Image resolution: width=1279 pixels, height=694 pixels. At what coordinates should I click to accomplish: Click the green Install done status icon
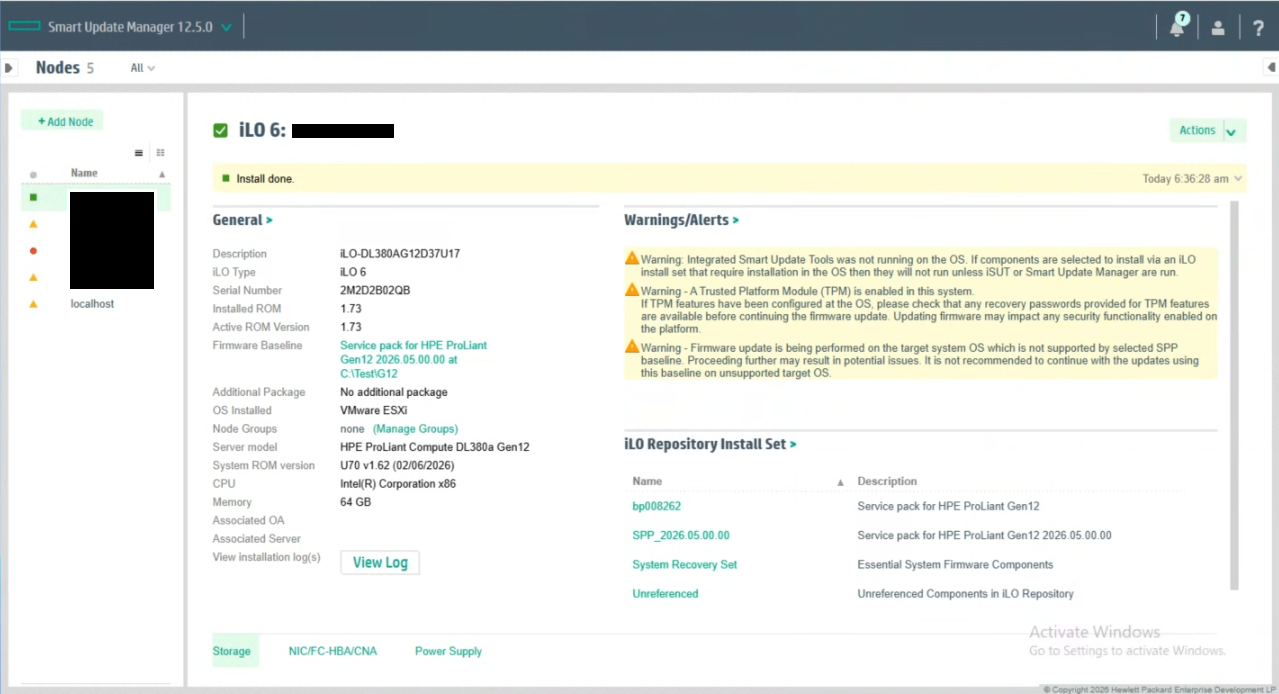(x=226, y=178)
